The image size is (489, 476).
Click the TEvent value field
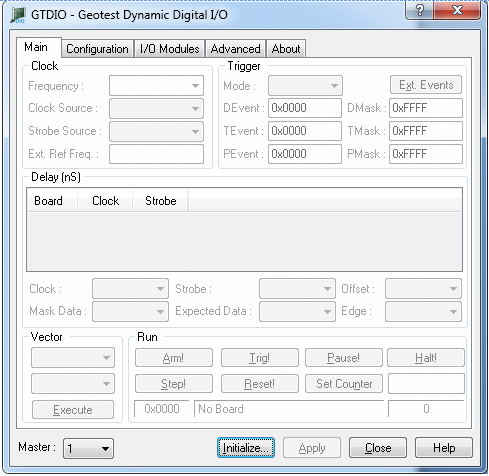[x=305, y=131]
